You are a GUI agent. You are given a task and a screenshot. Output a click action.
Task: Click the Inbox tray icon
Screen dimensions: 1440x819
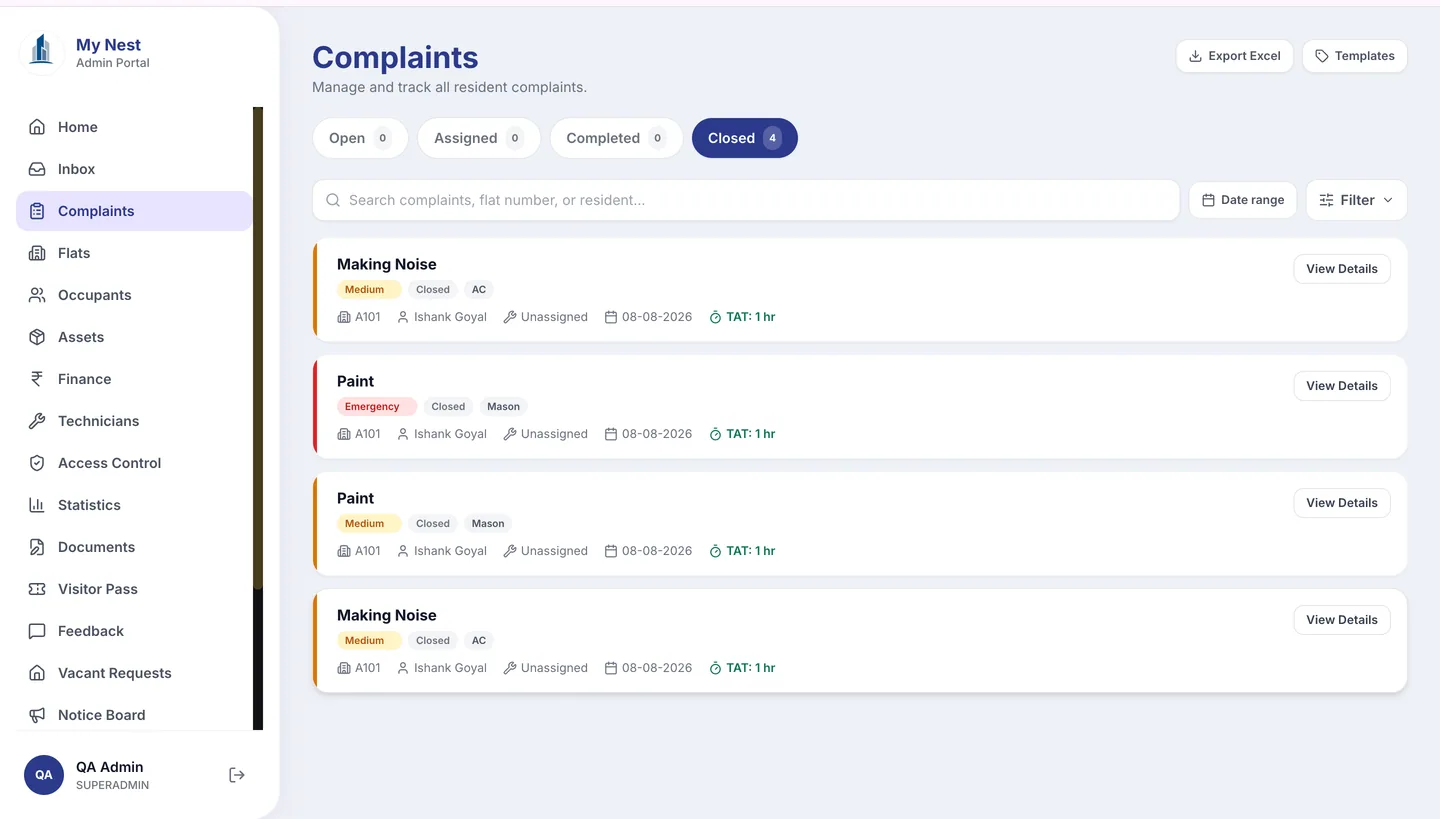(x=37, y=169)
